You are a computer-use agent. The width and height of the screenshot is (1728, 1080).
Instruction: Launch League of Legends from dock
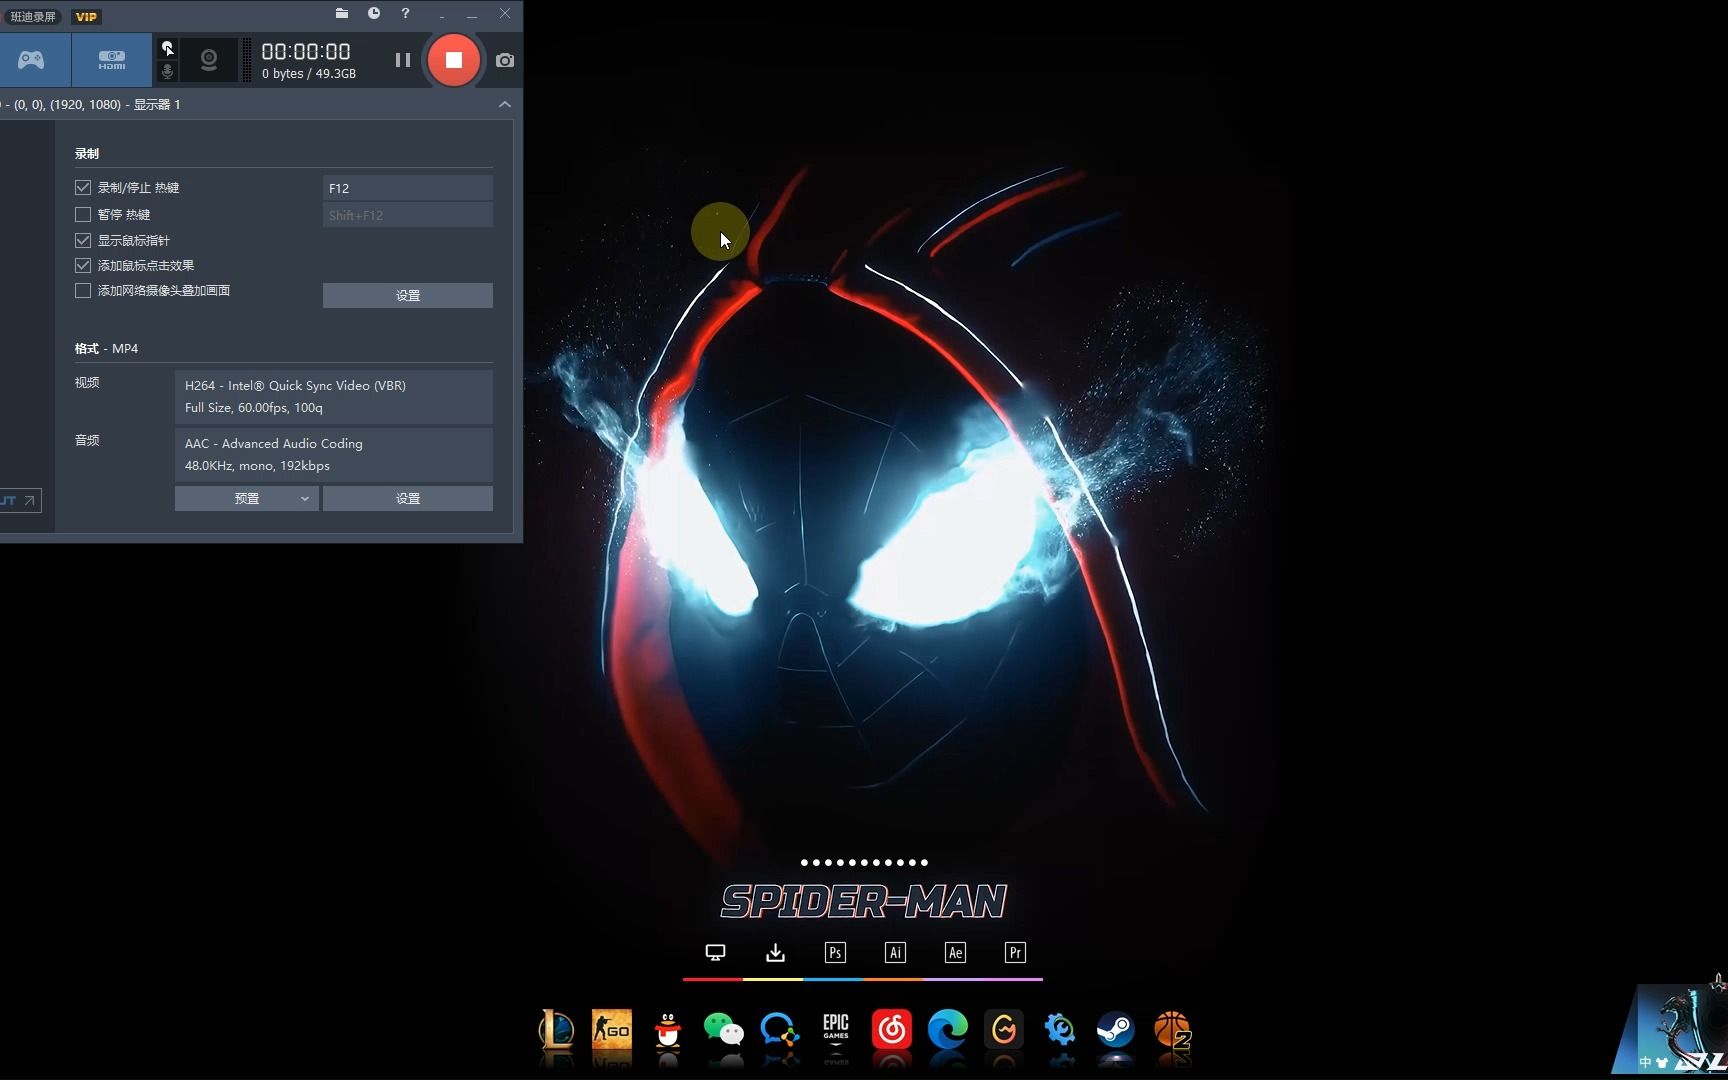556,1029
